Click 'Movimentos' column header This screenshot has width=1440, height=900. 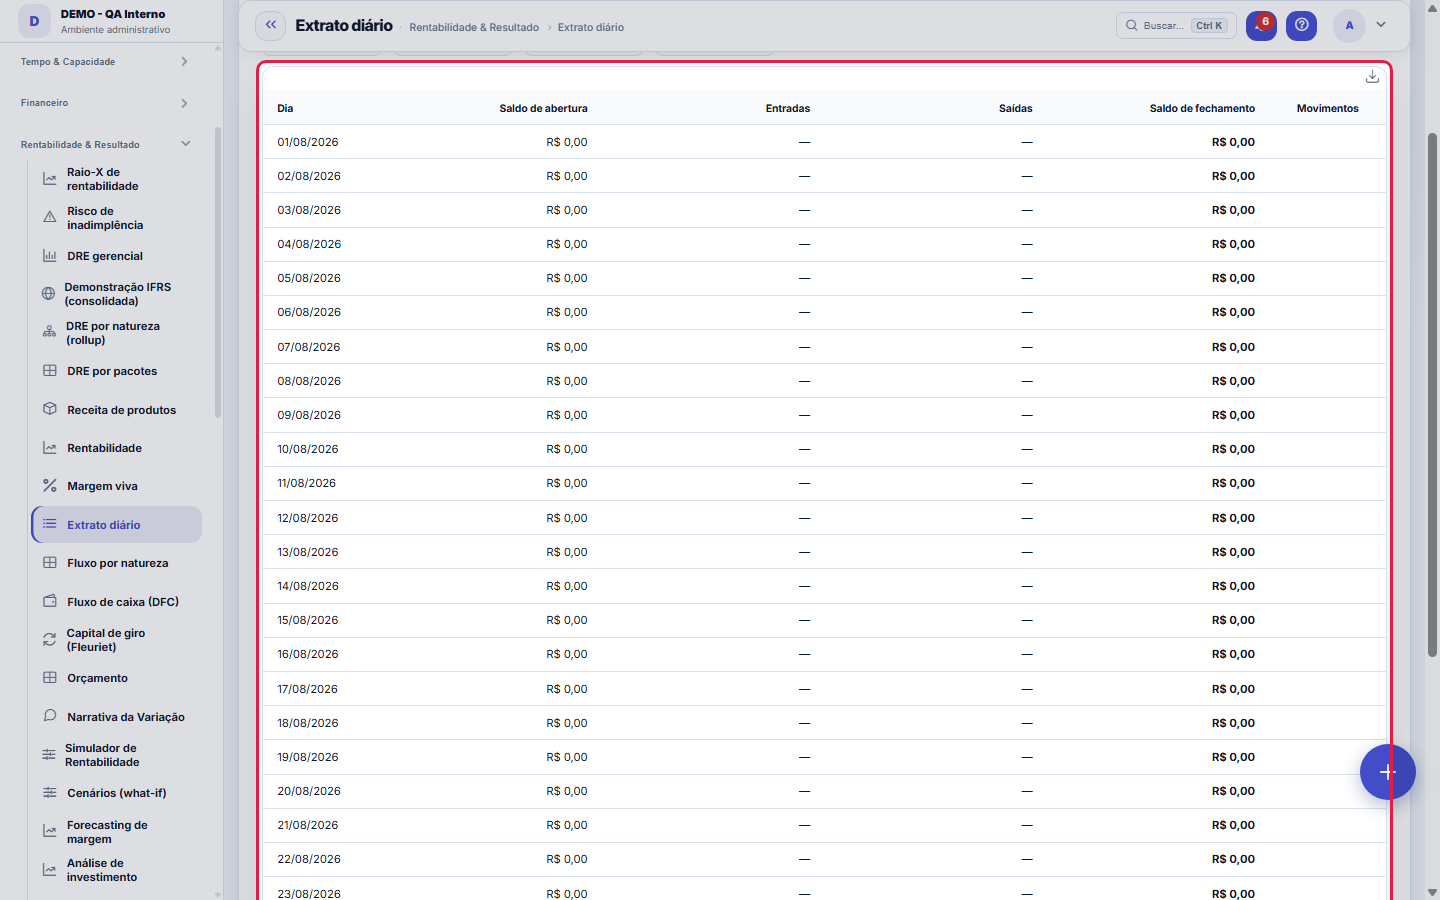1328,108
